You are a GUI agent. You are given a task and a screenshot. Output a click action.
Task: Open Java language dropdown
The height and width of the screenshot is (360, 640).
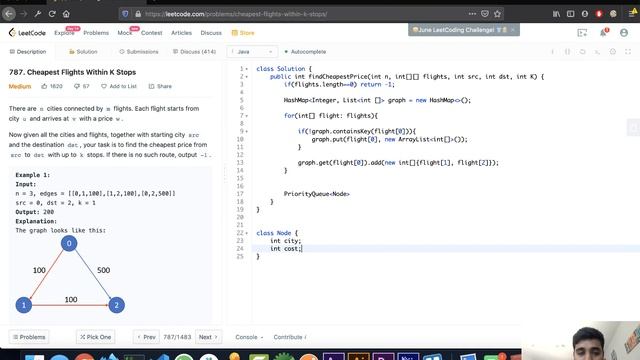[x=252, y=52]
